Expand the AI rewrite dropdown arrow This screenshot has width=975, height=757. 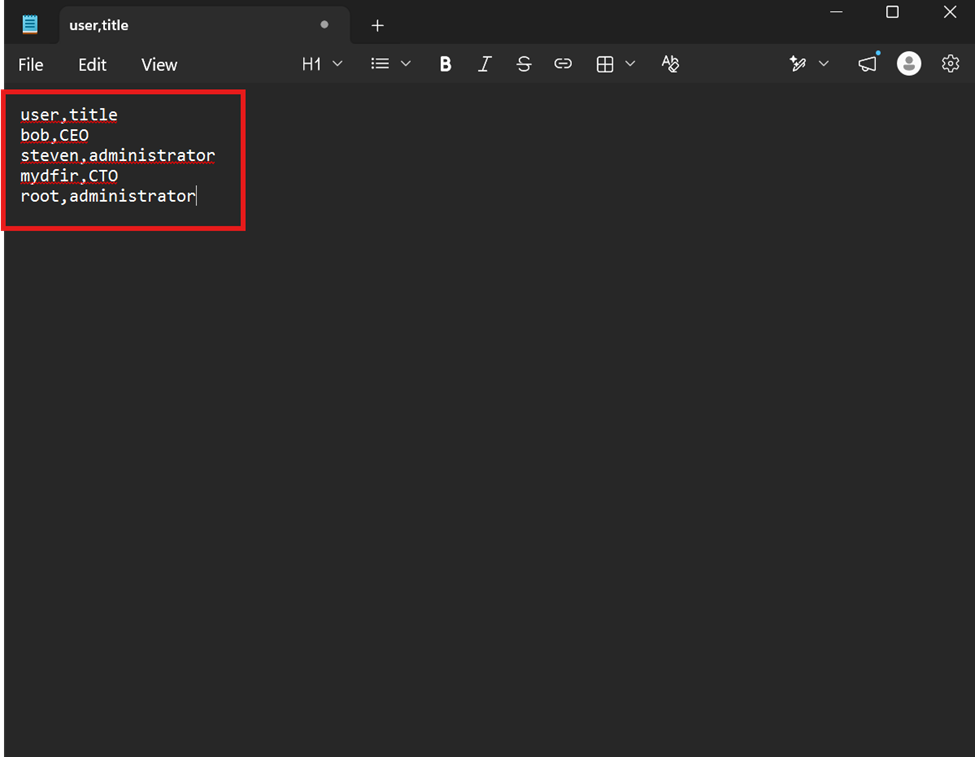(824, 63)
